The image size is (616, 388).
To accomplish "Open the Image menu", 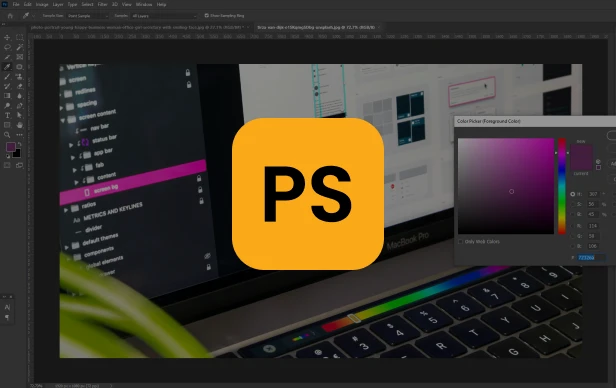I will [42, 4].
